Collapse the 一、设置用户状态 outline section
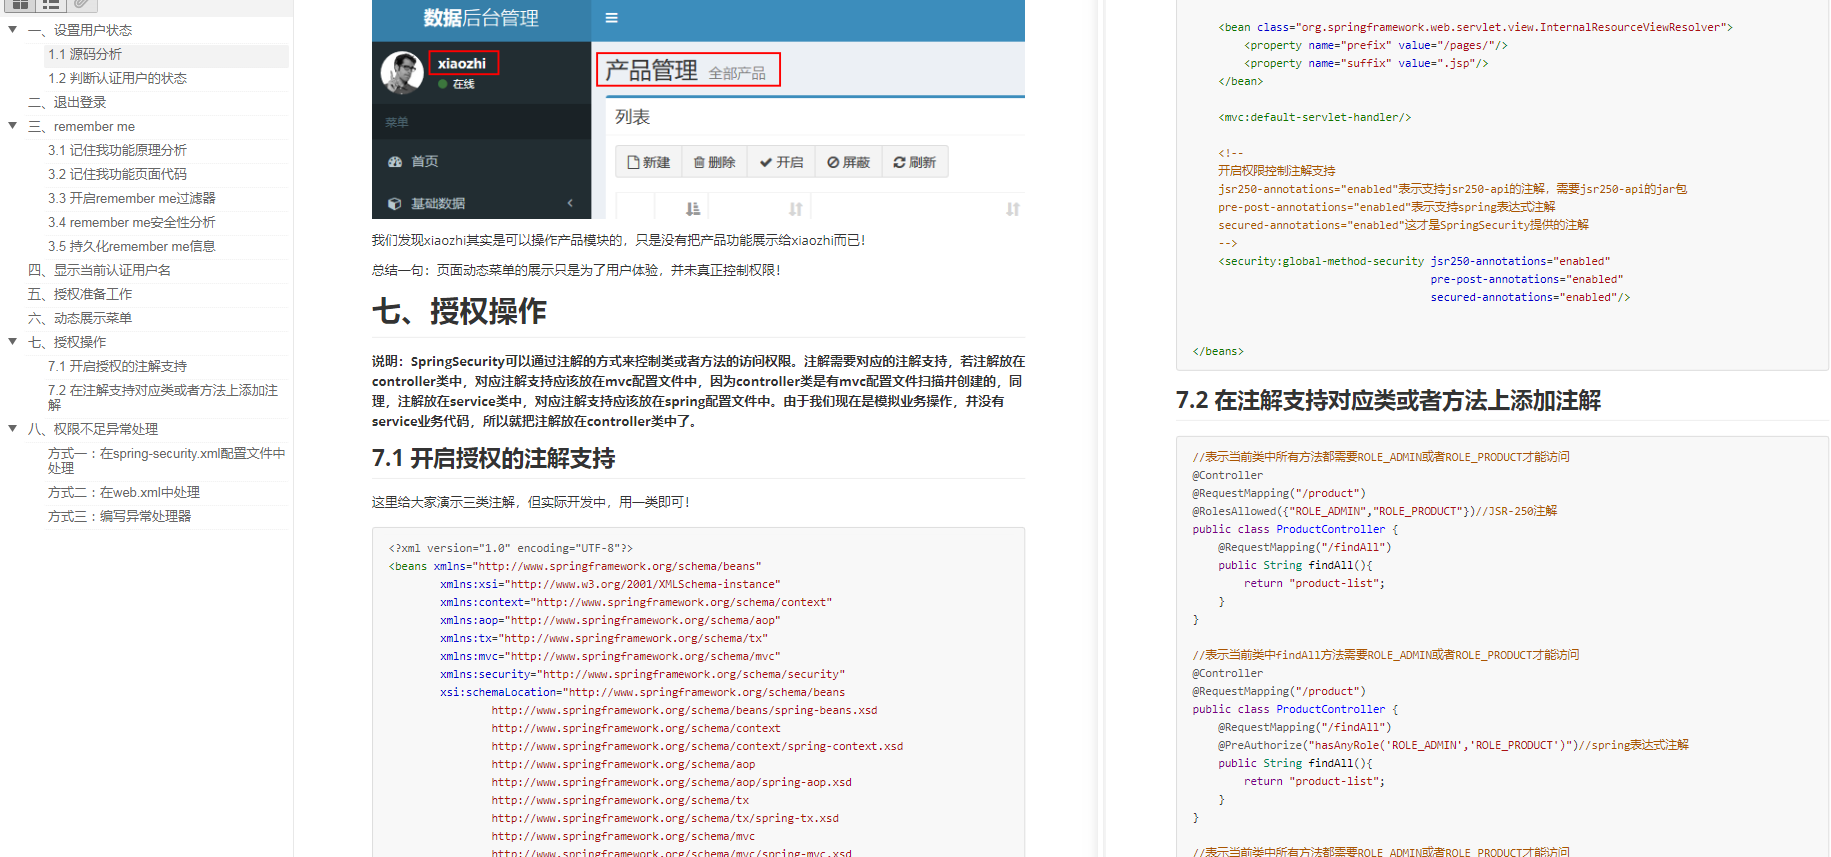Screen dimensions: 1831x857 click(x=12, y=30)
